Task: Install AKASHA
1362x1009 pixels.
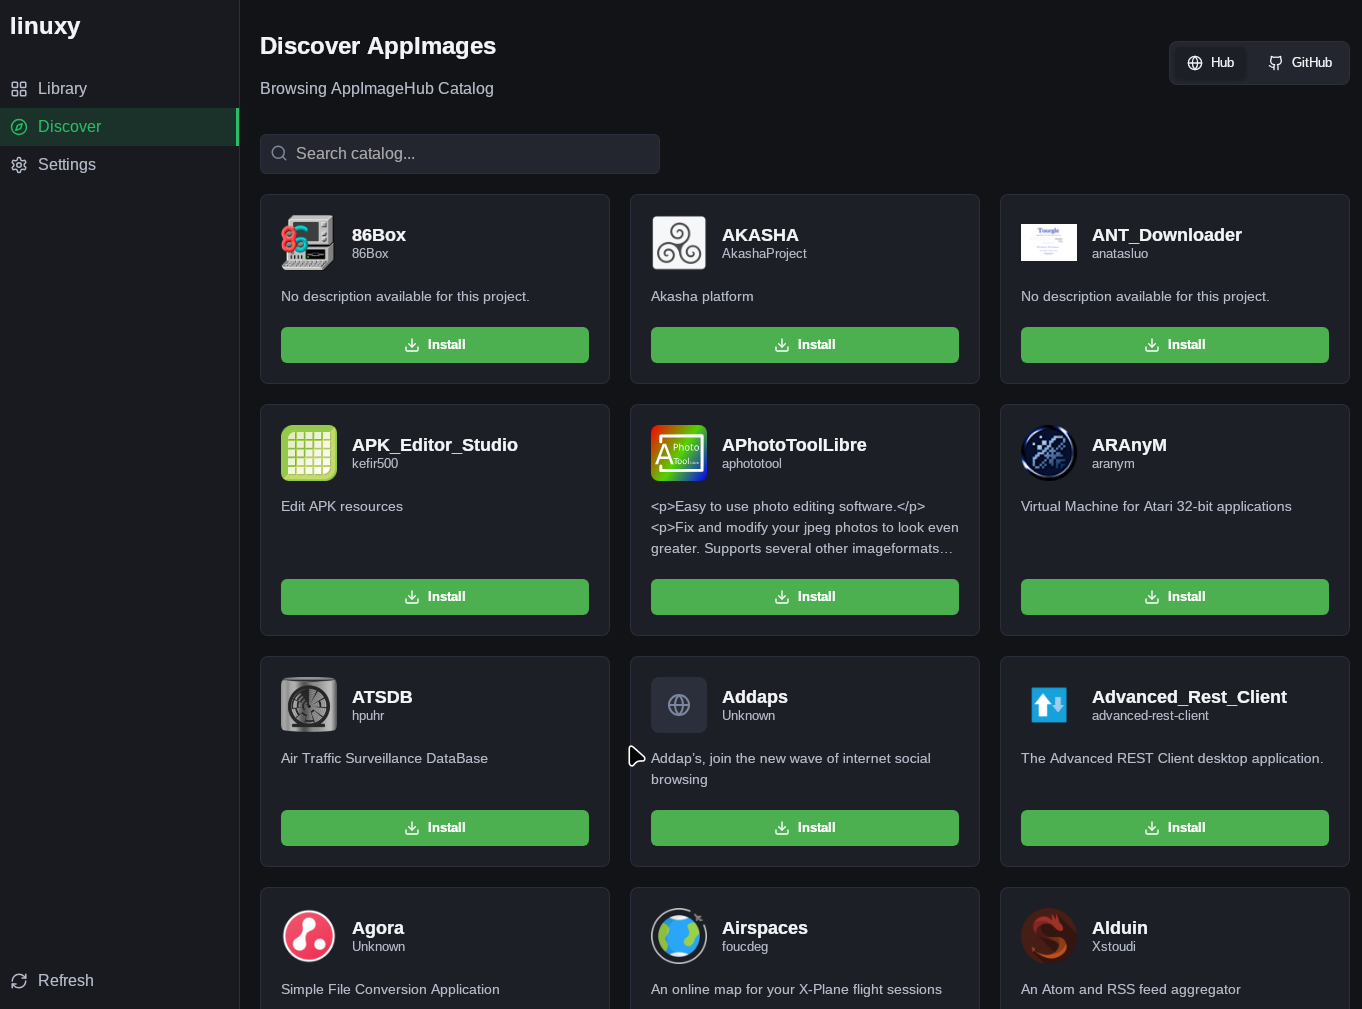Action: [x=805, y=345]
